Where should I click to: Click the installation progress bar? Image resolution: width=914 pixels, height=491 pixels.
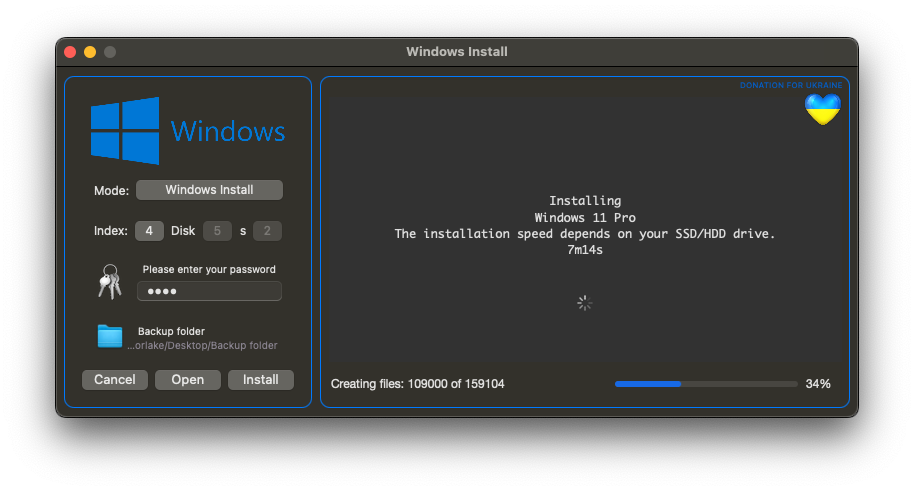pyautogui.click(x=706, y=384)
